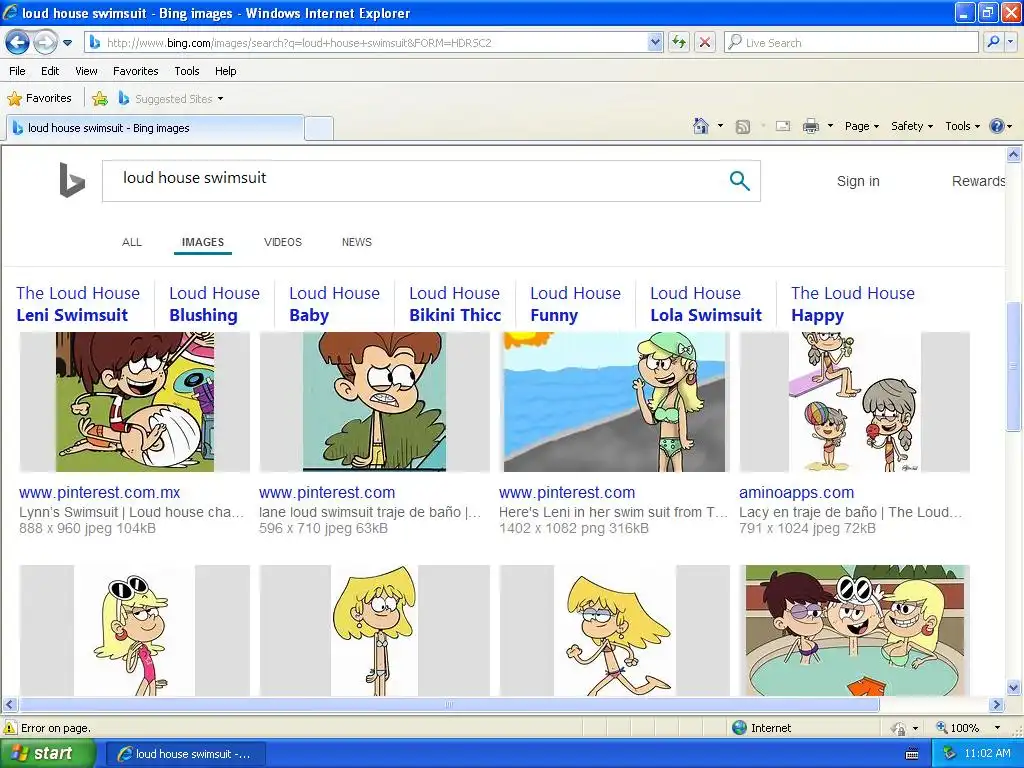
Task: Open the aminoapps.com source link
Action: (797, 492)
